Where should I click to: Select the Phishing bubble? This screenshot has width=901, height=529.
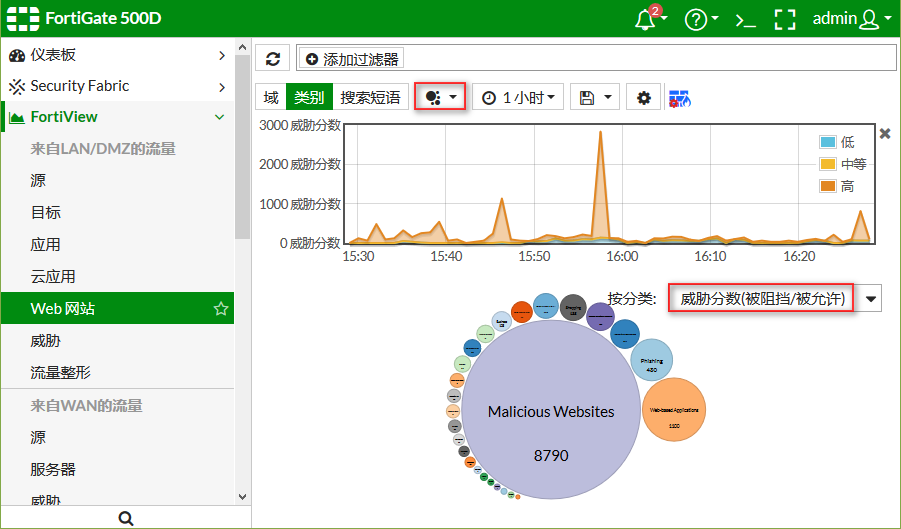pos(652,360)
